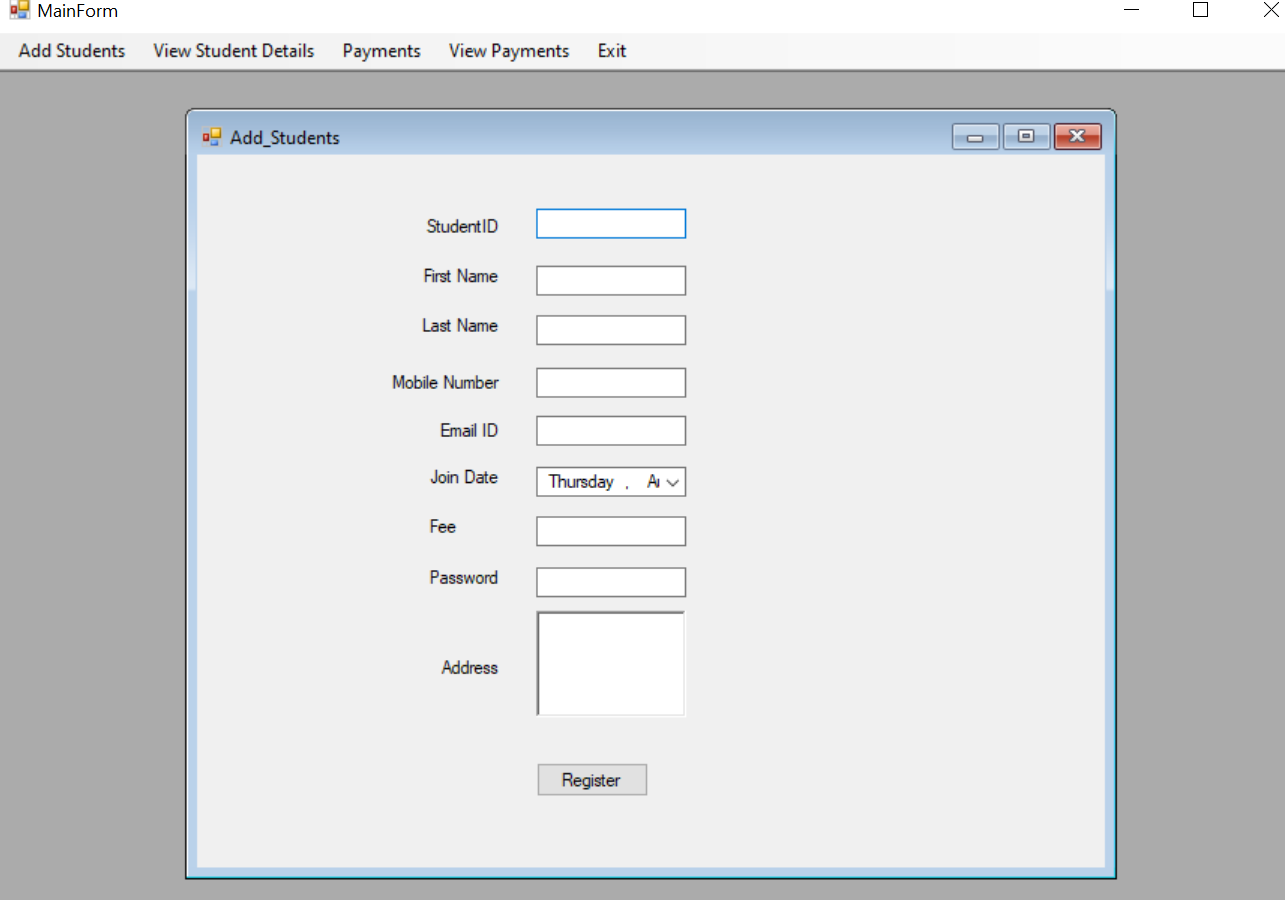The height and width of the screenshot is (900, 1285).
Task: Click the Fee text box
Action: [x=610, y=531]
